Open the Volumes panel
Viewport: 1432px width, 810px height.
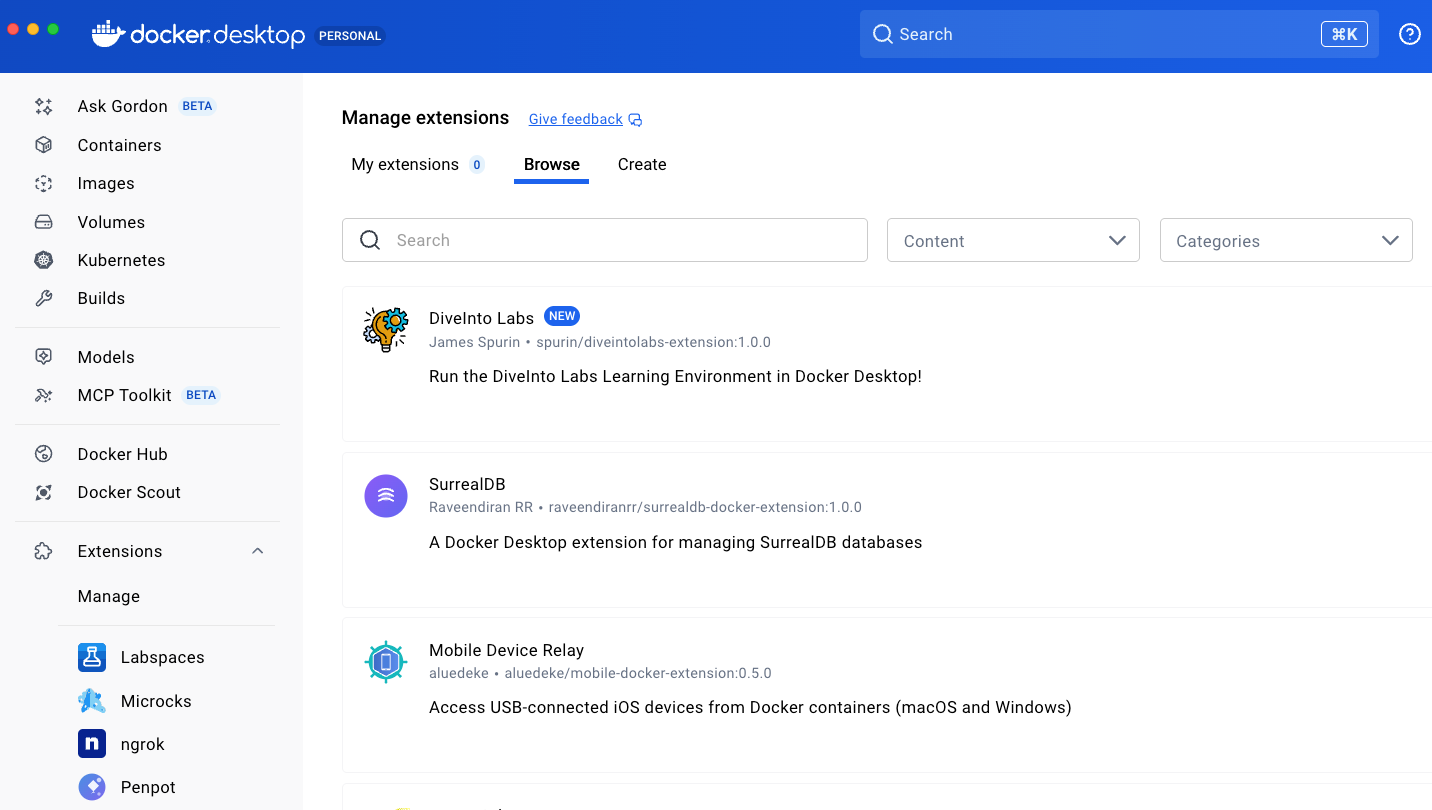[110, 221]
